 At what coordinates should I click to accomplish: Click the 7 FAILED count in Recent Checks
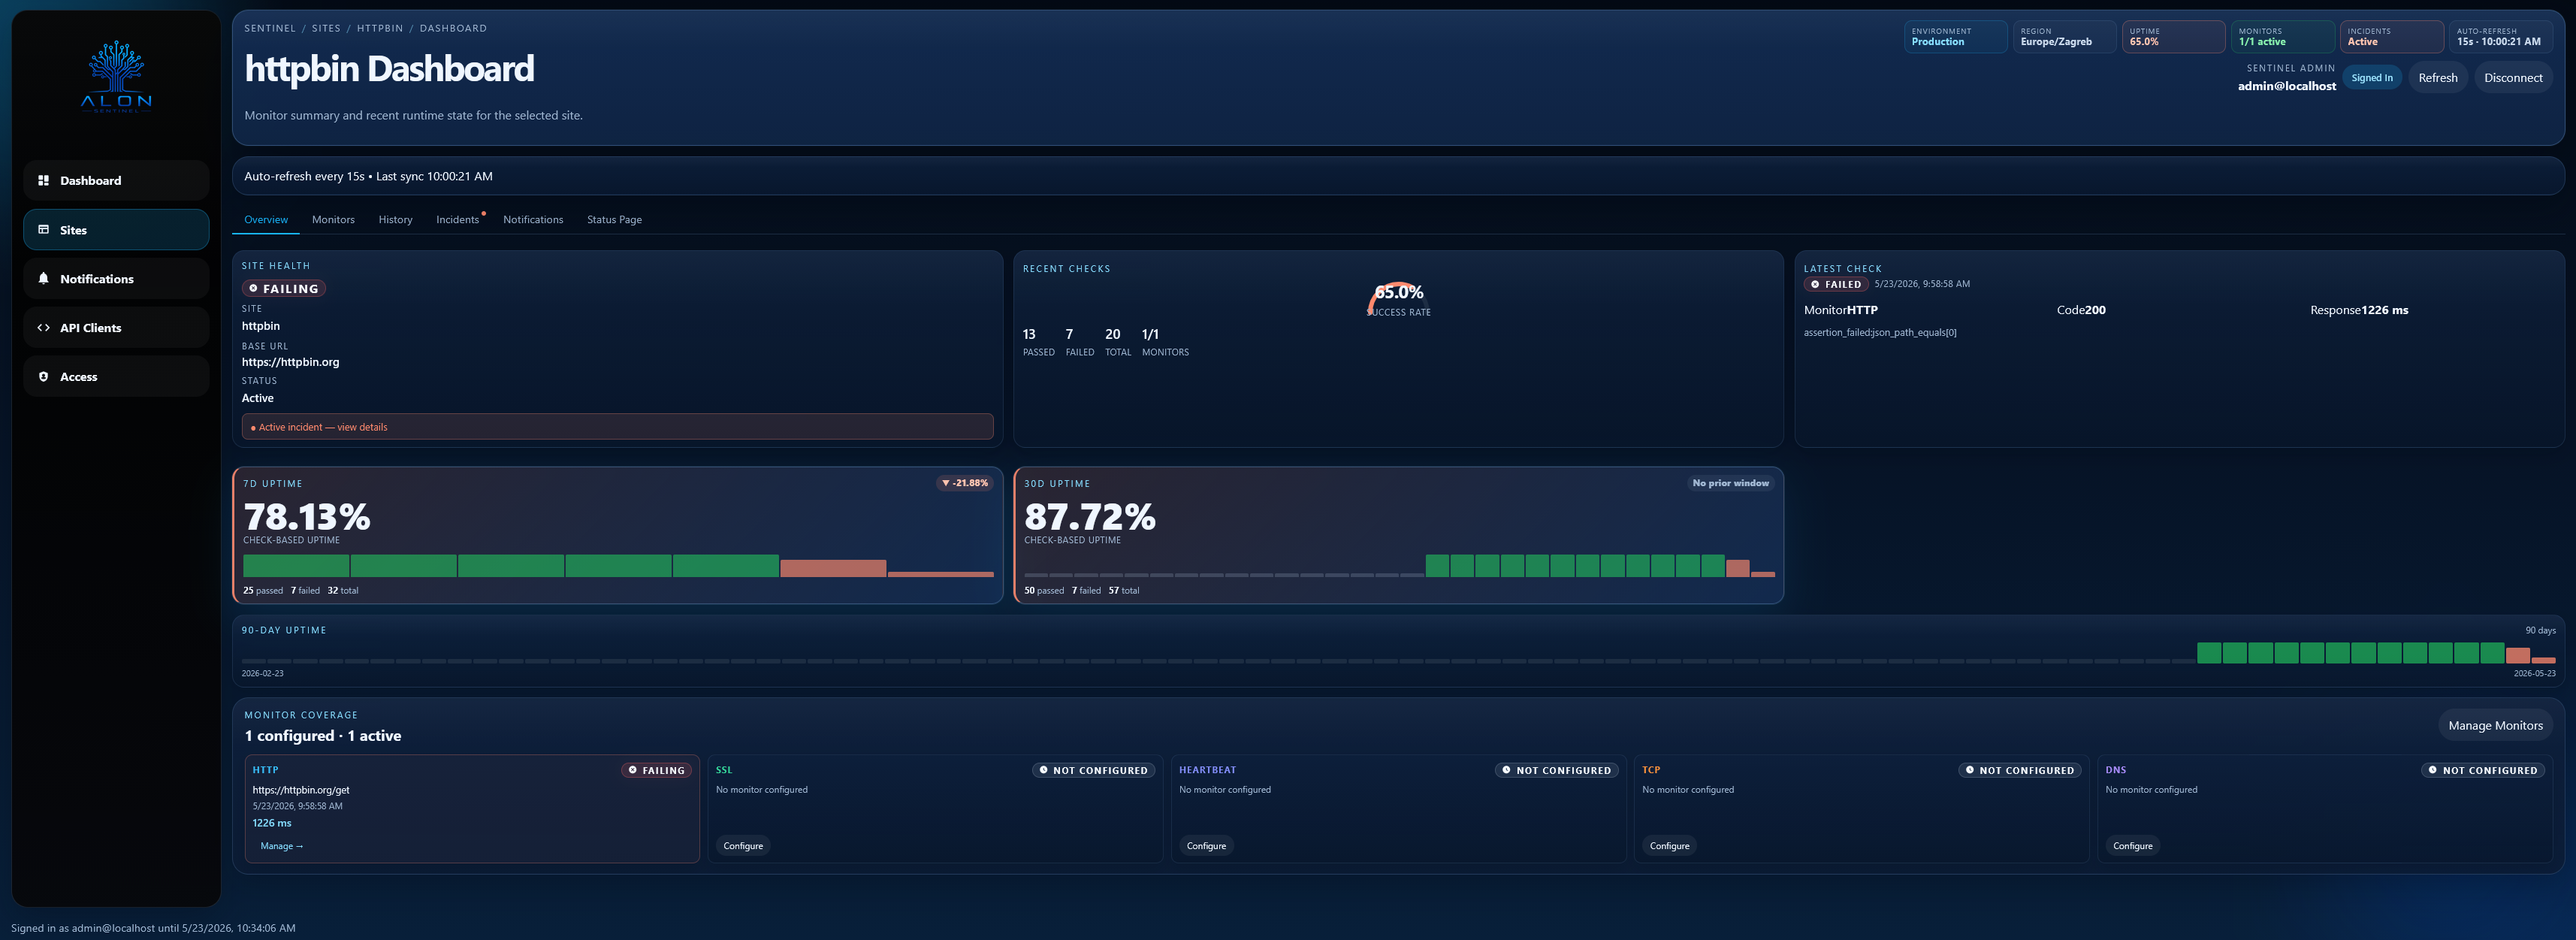1079,342
